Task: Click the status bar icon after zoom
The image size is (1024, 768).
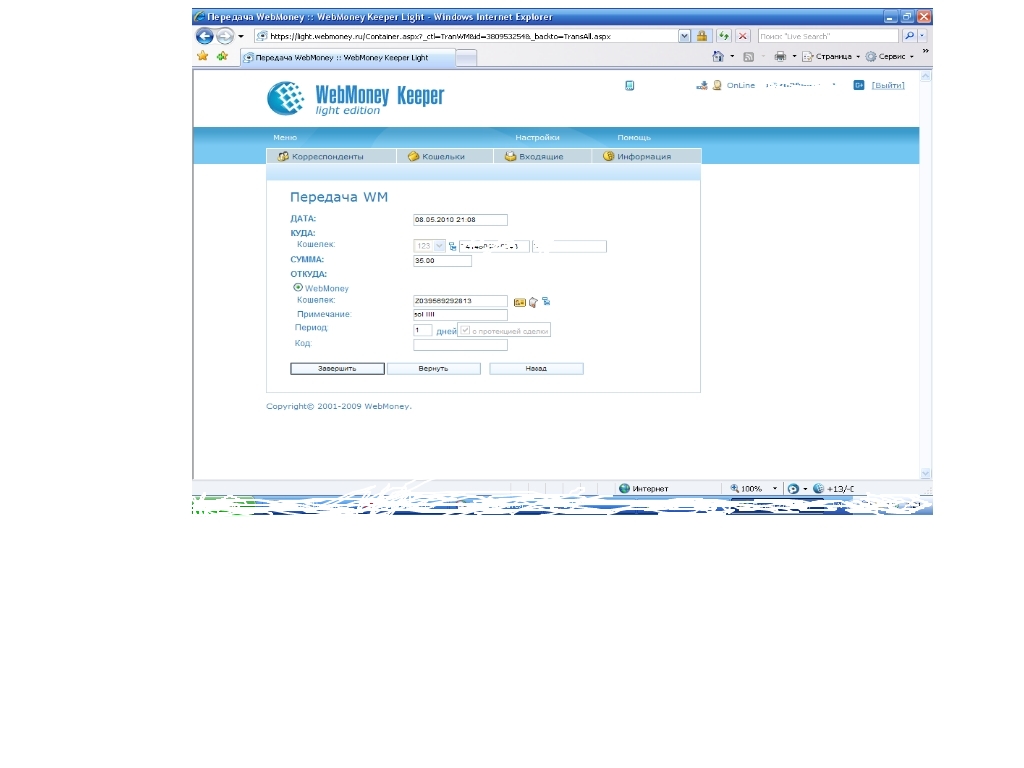Action: (x=793, y=488)
